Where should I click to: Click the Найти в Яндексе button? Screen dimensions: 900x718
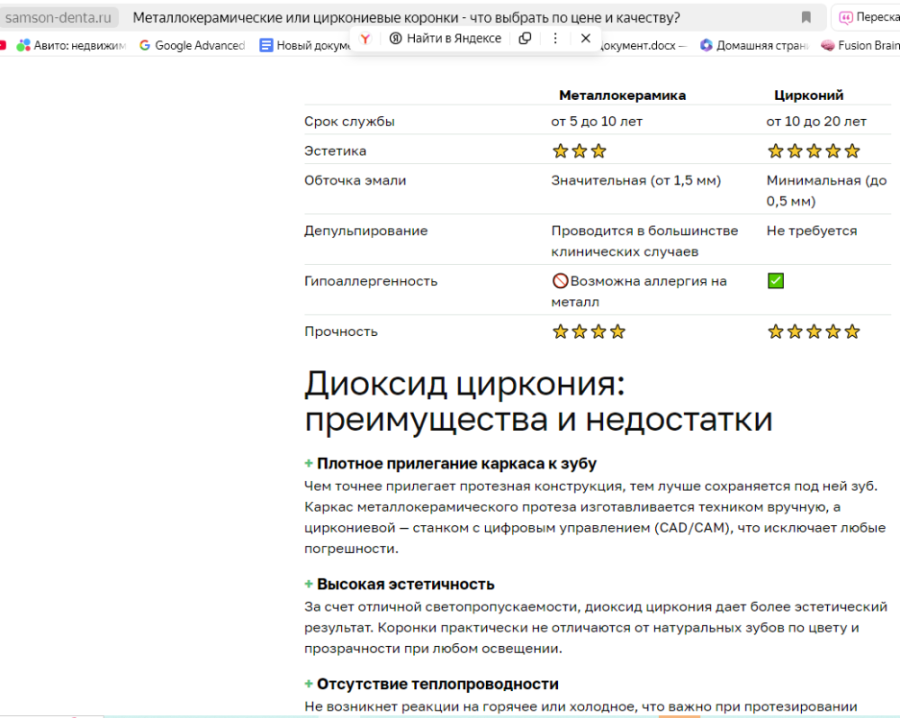[x=450, y=38]
